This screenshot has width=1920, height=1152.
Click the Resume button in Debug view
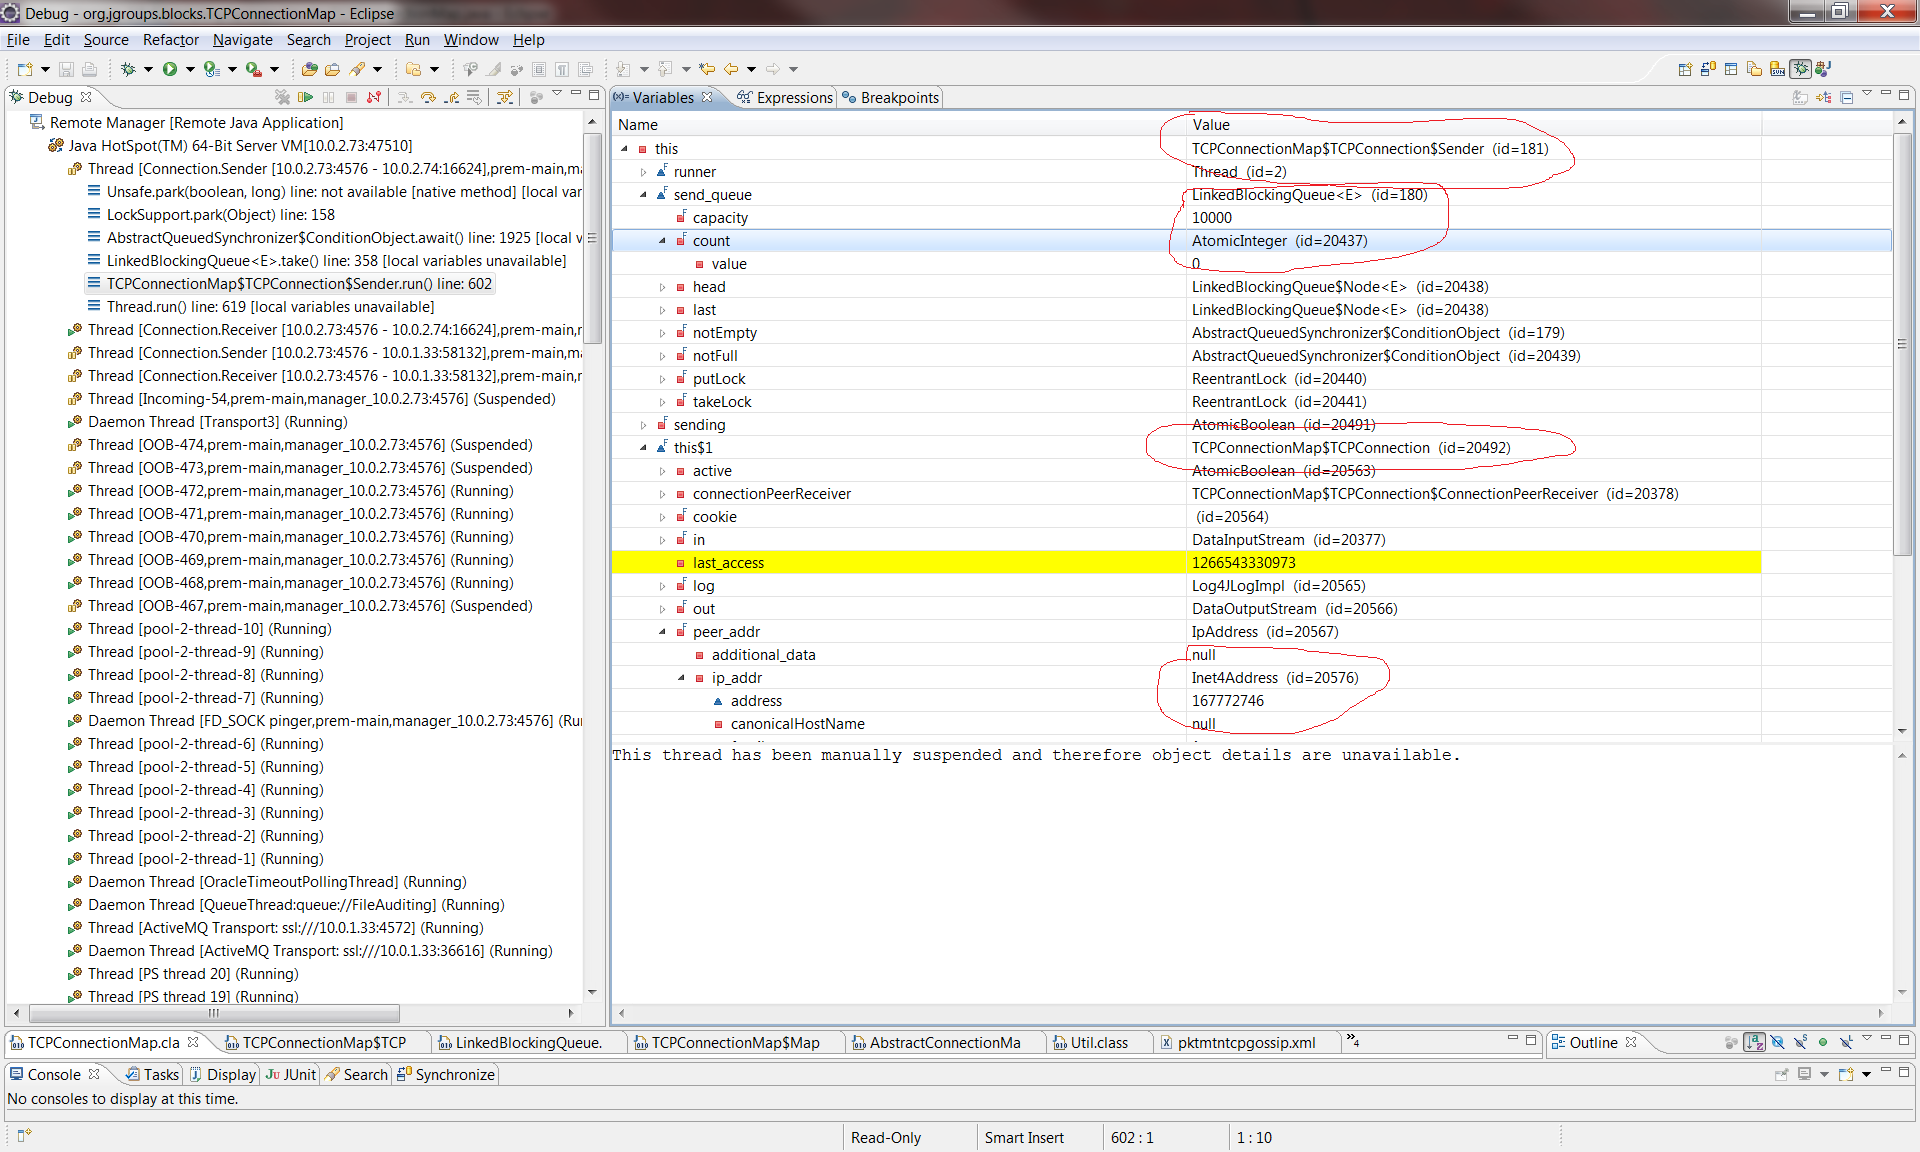pos(306,97)
